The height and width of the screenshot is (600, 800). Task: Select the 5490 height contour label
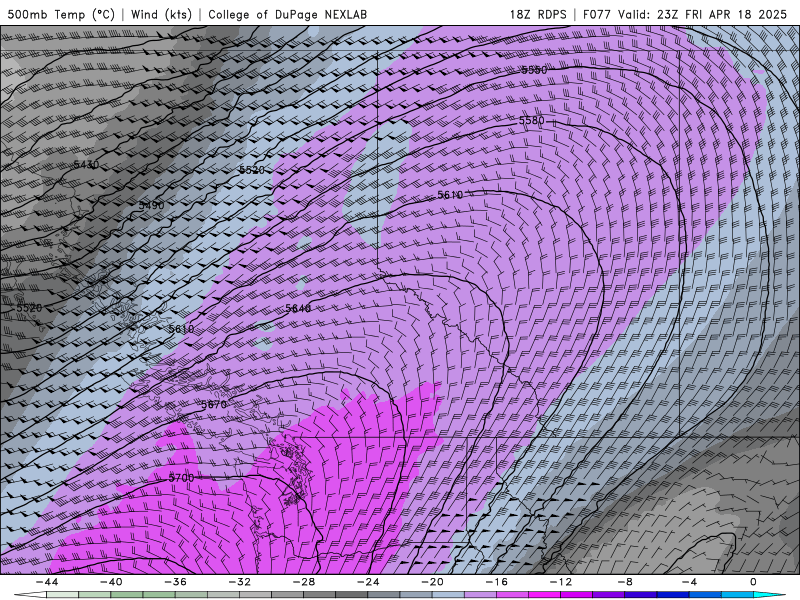click(152, 205)
